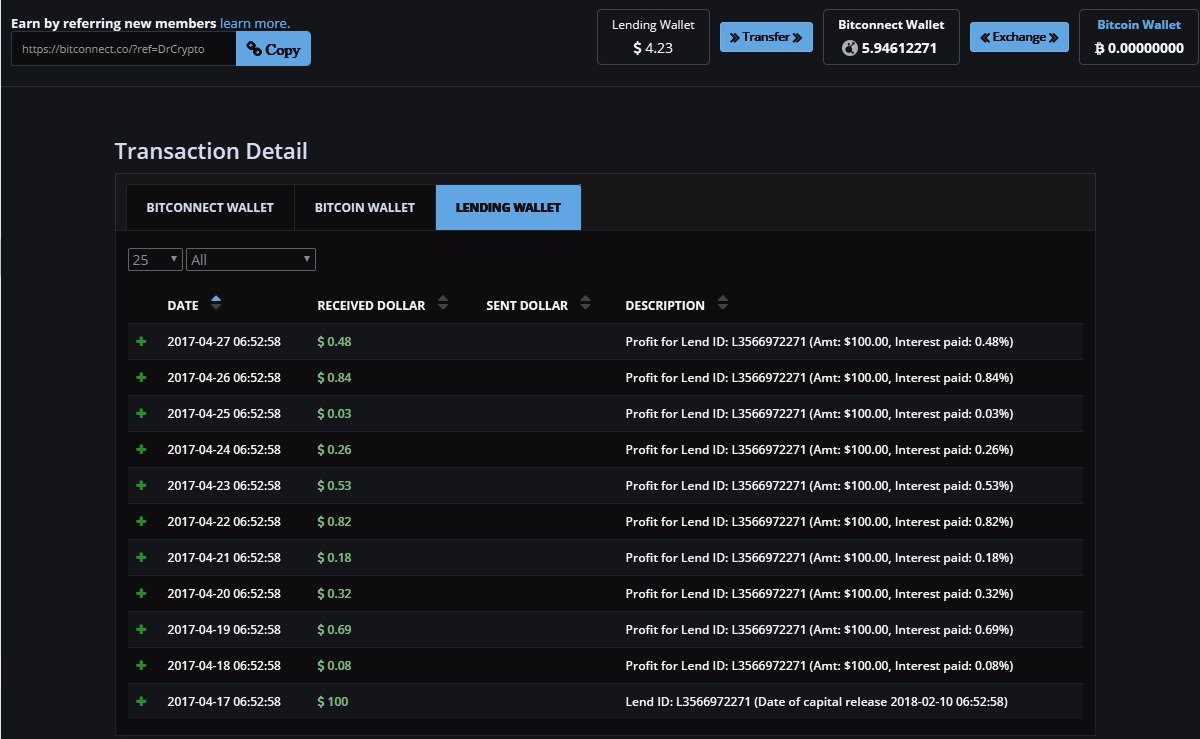Screen dimensions: 1200x739
Task: Copy the referral link
Action: (x=273, y=49)
